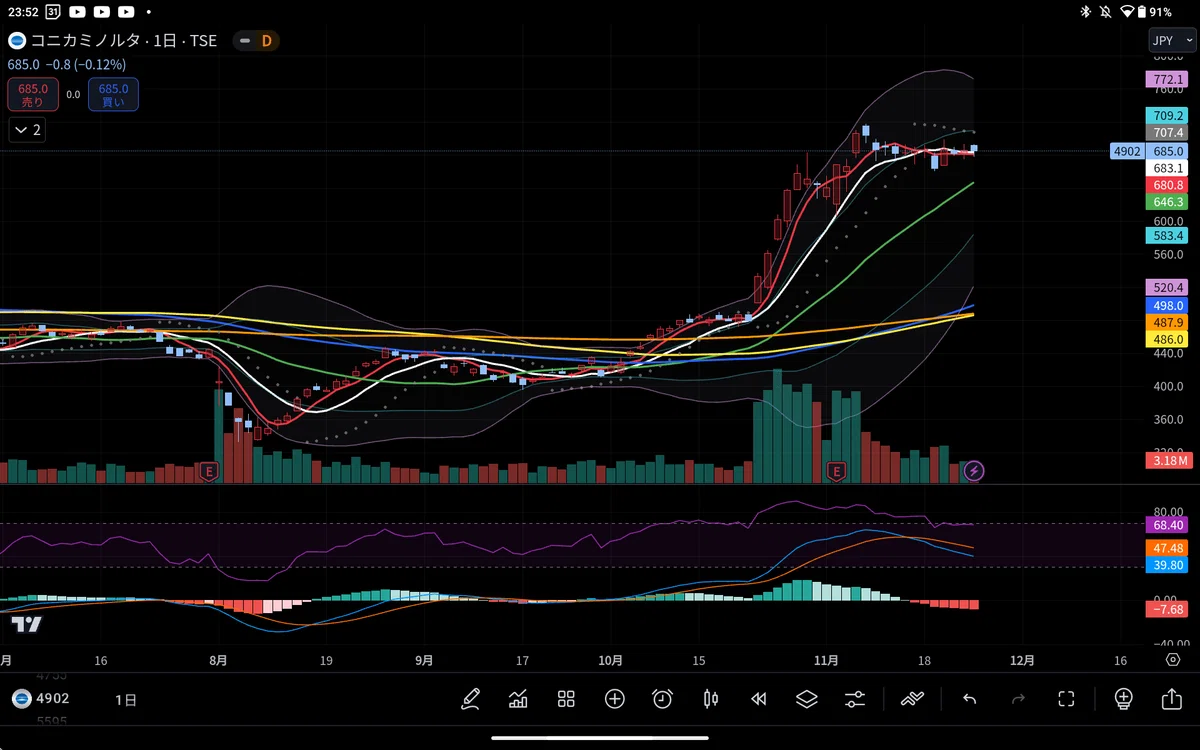
Task: Publish idea with the lightbulb icon
Action: (1123, 699)
